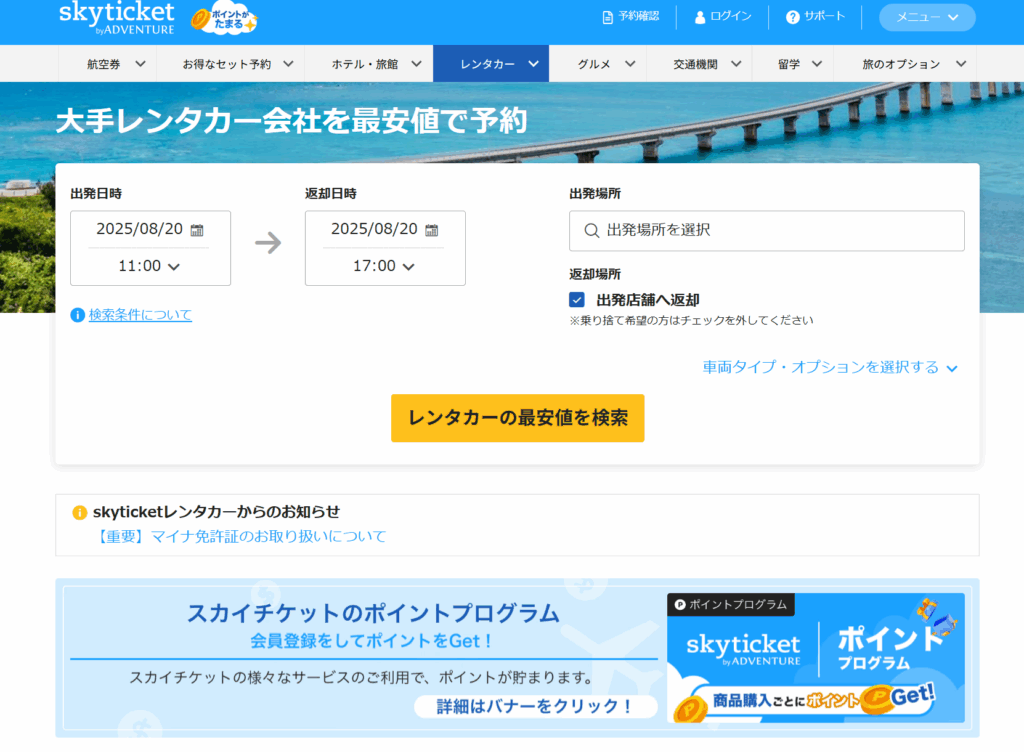
Task: Expand the お得なセット予約 menu chevron
Action: pos(288,64)
